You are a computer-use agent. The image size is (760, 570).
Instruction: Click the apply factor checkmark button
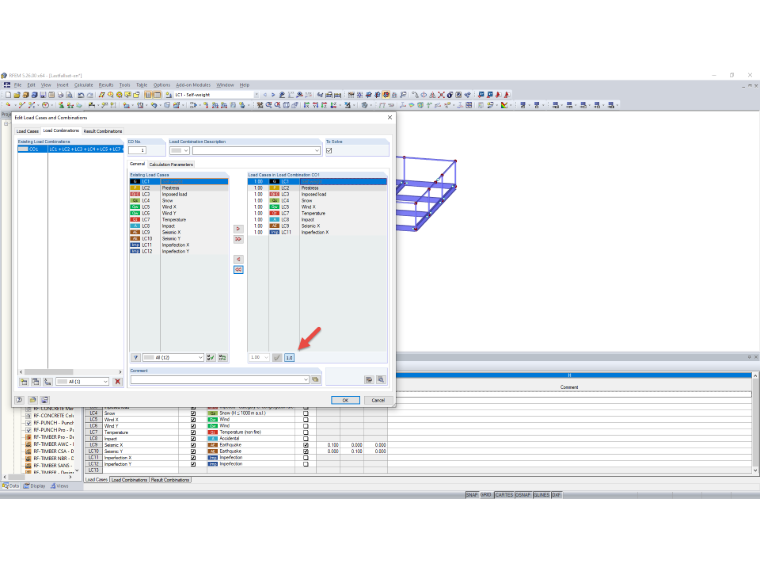(277, 358)
